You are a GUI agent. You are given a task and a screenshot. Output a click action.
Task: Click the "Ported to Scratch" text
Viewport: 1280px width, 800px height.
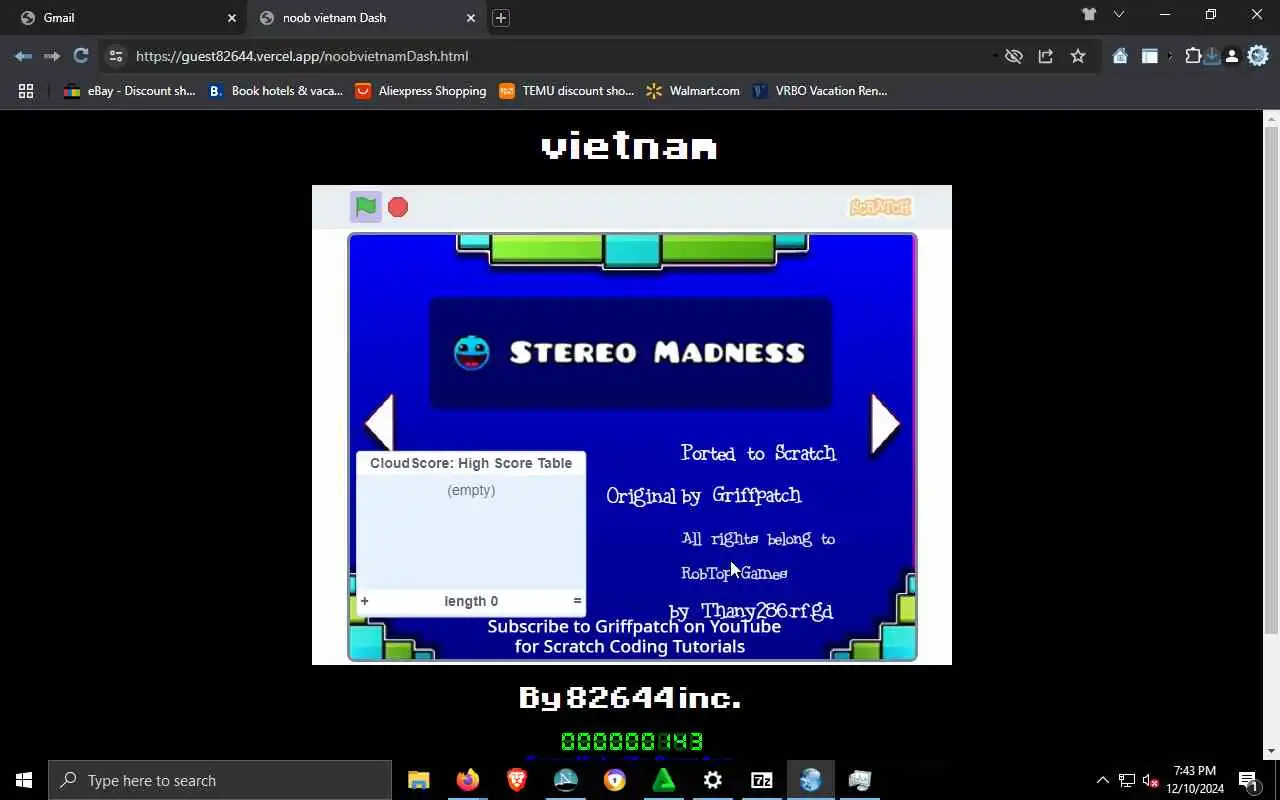pos(758,453)
